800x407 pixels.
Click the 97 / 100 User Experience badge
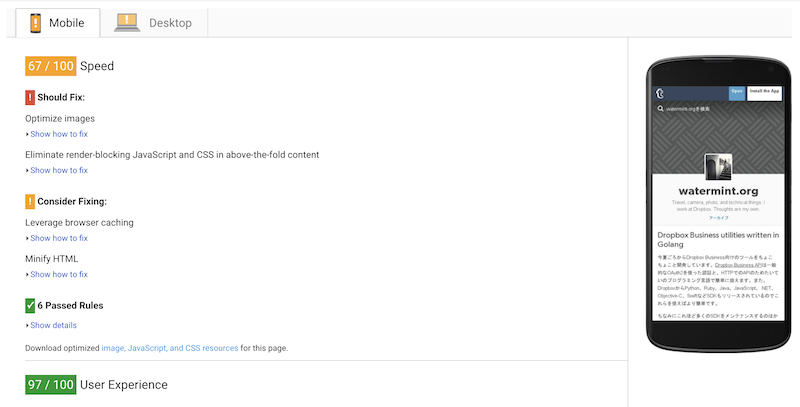pyautogui.click(x=50, y=384)
